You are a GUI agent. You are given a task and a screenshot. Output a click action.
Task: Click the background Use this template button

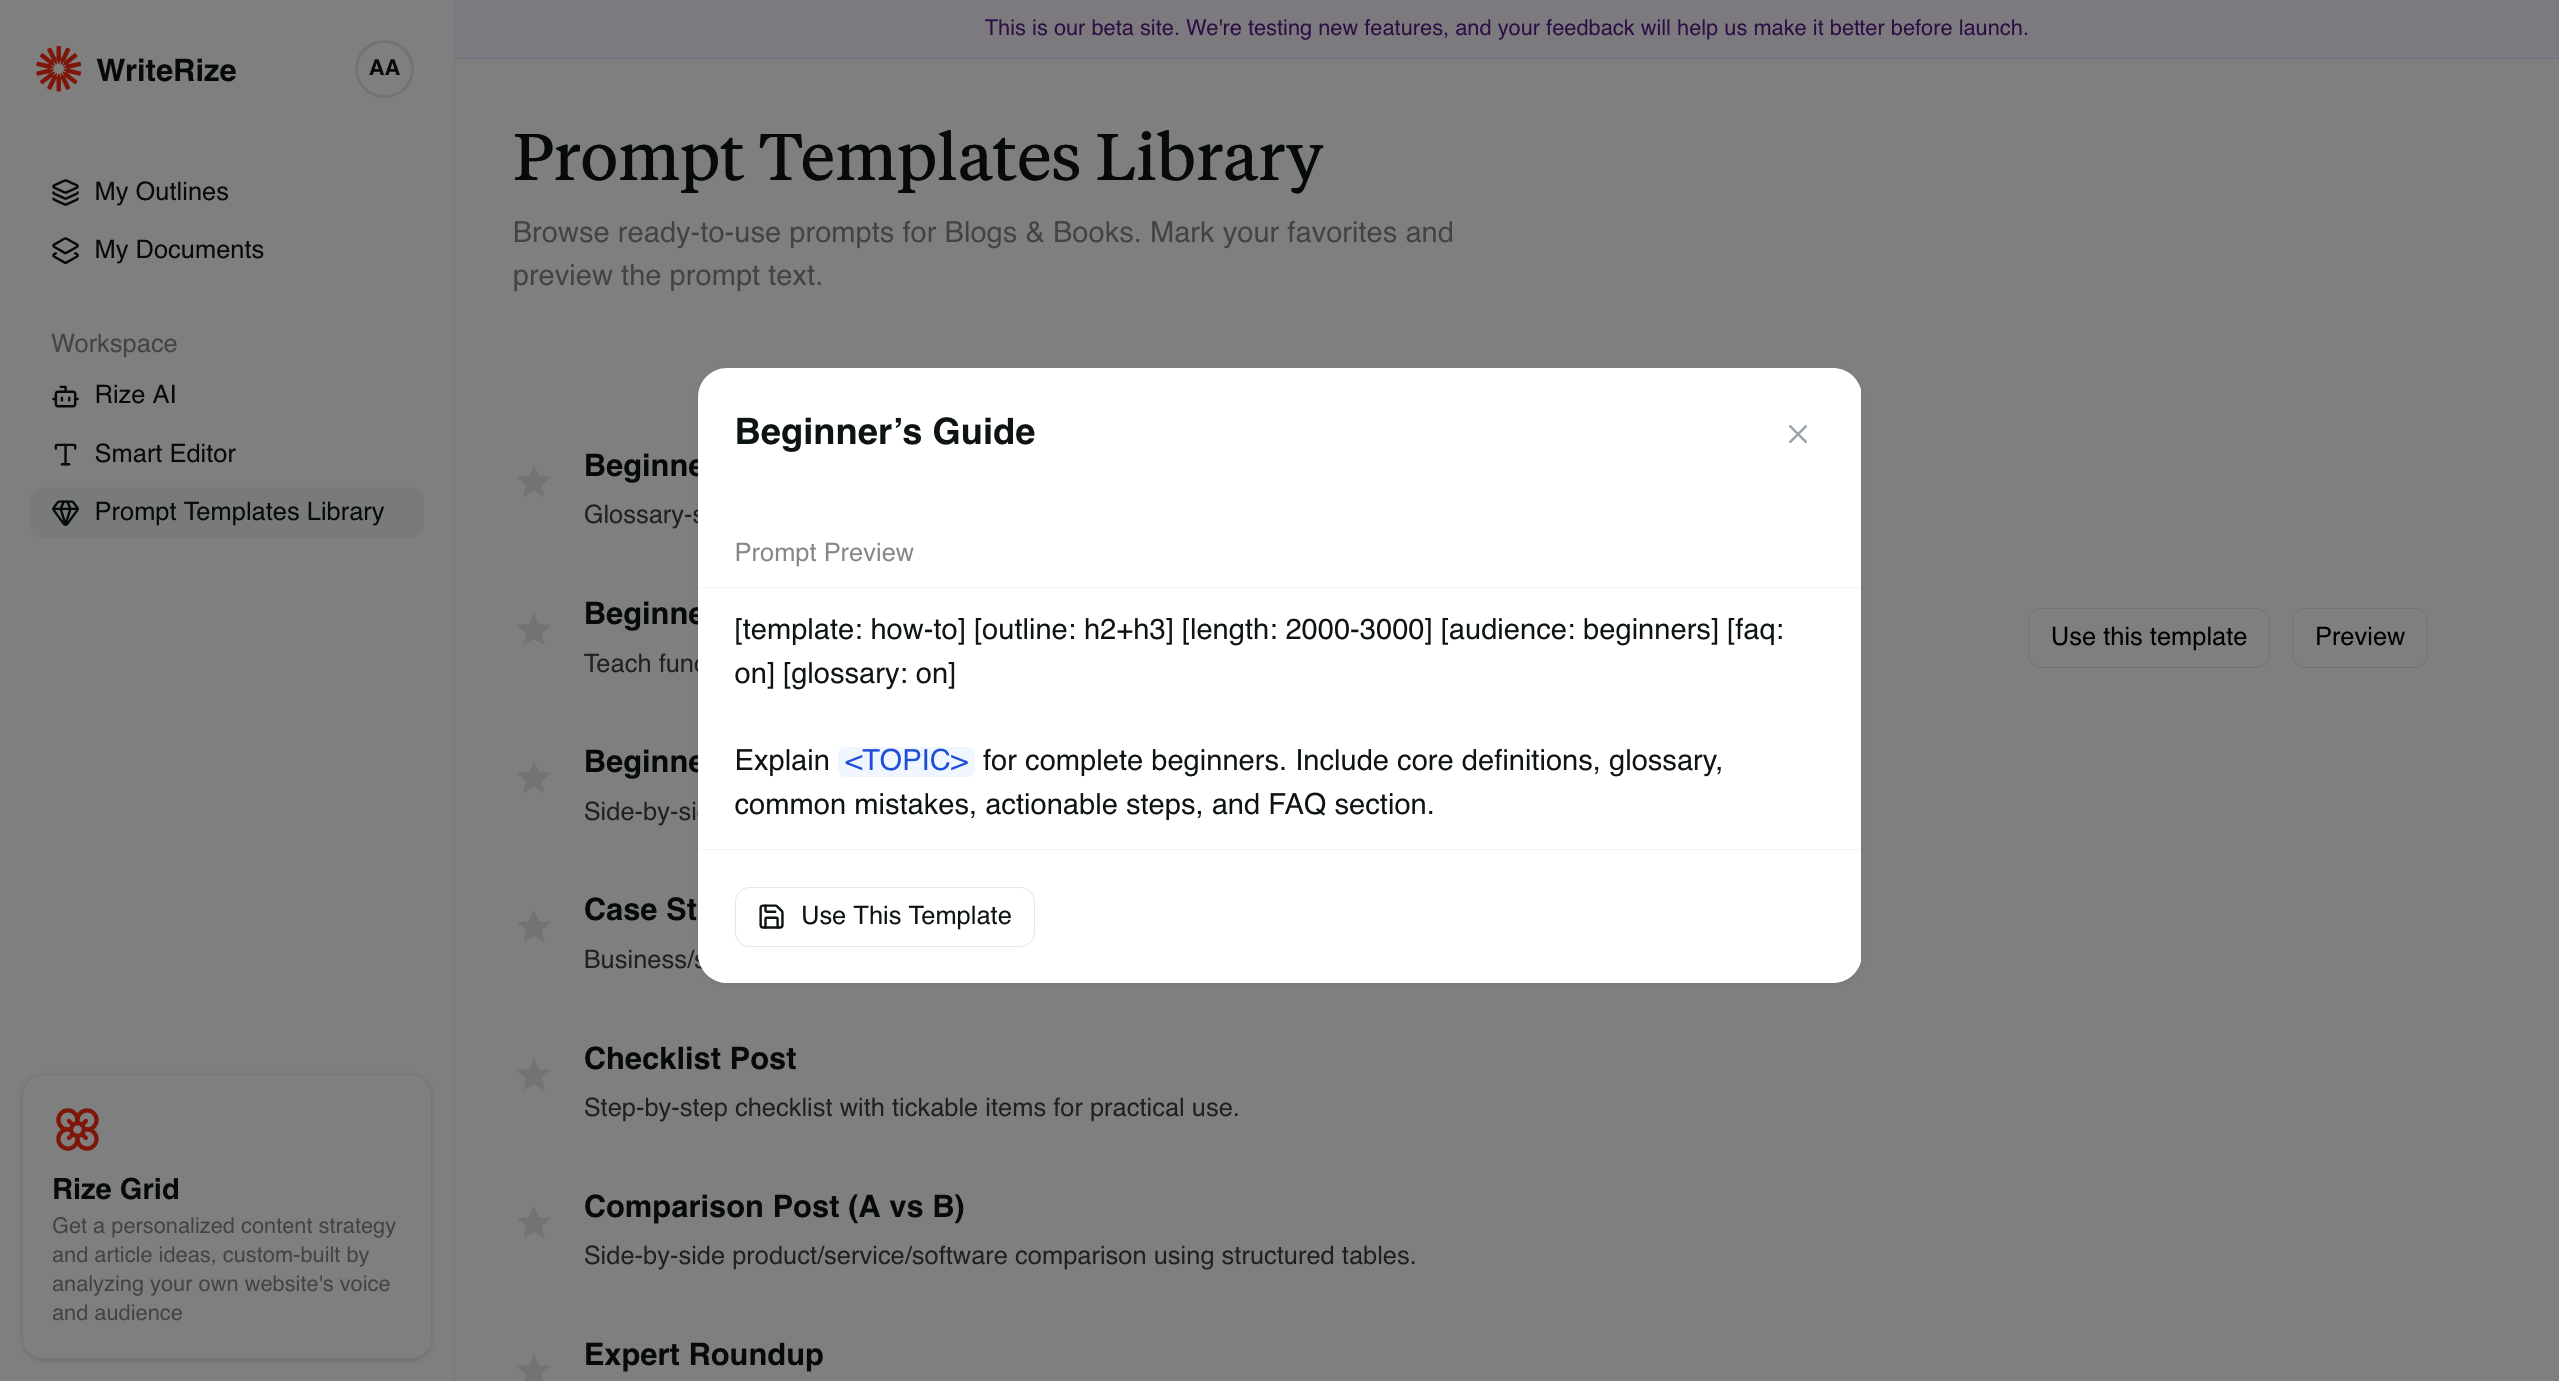point(2148,637)
